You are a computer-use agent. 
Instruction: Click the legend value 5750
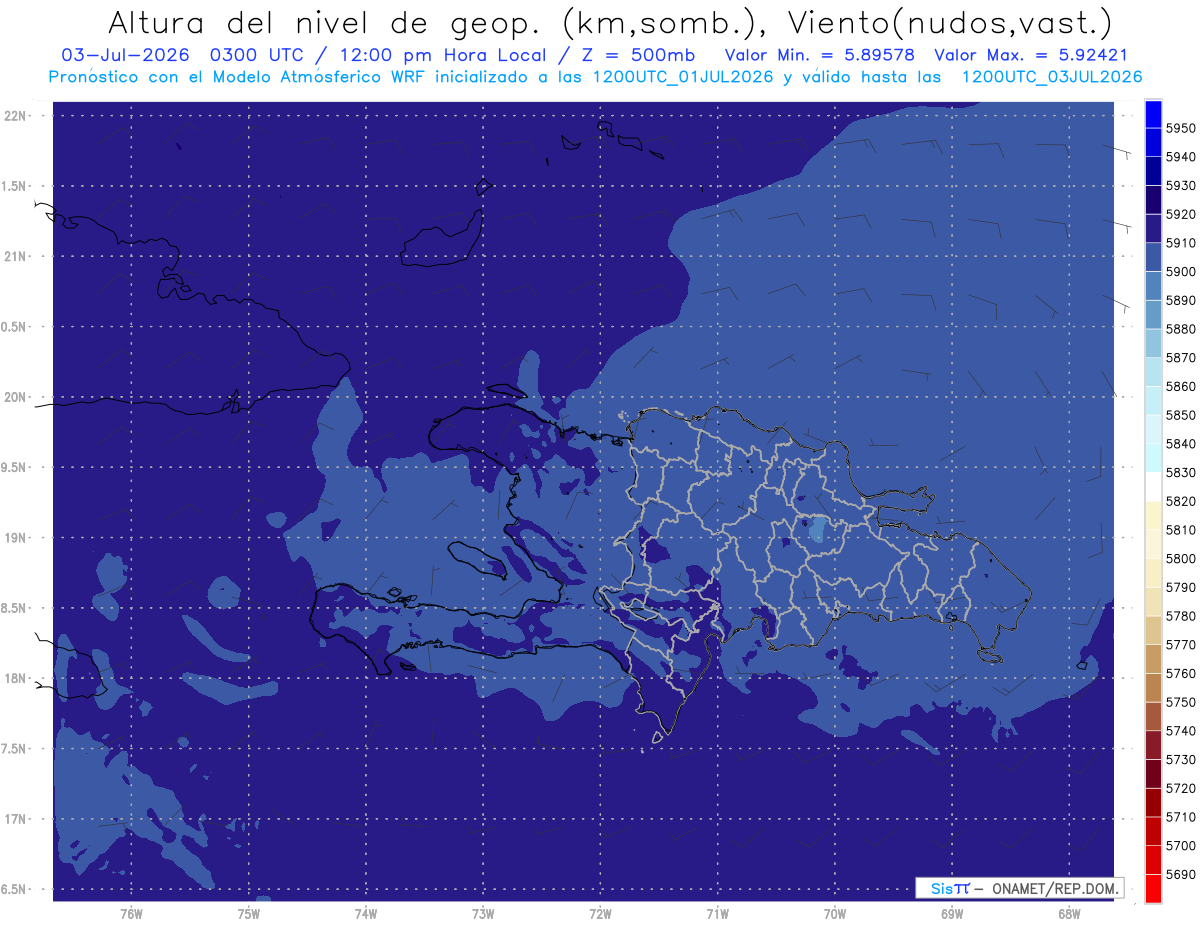point(1180,702)
